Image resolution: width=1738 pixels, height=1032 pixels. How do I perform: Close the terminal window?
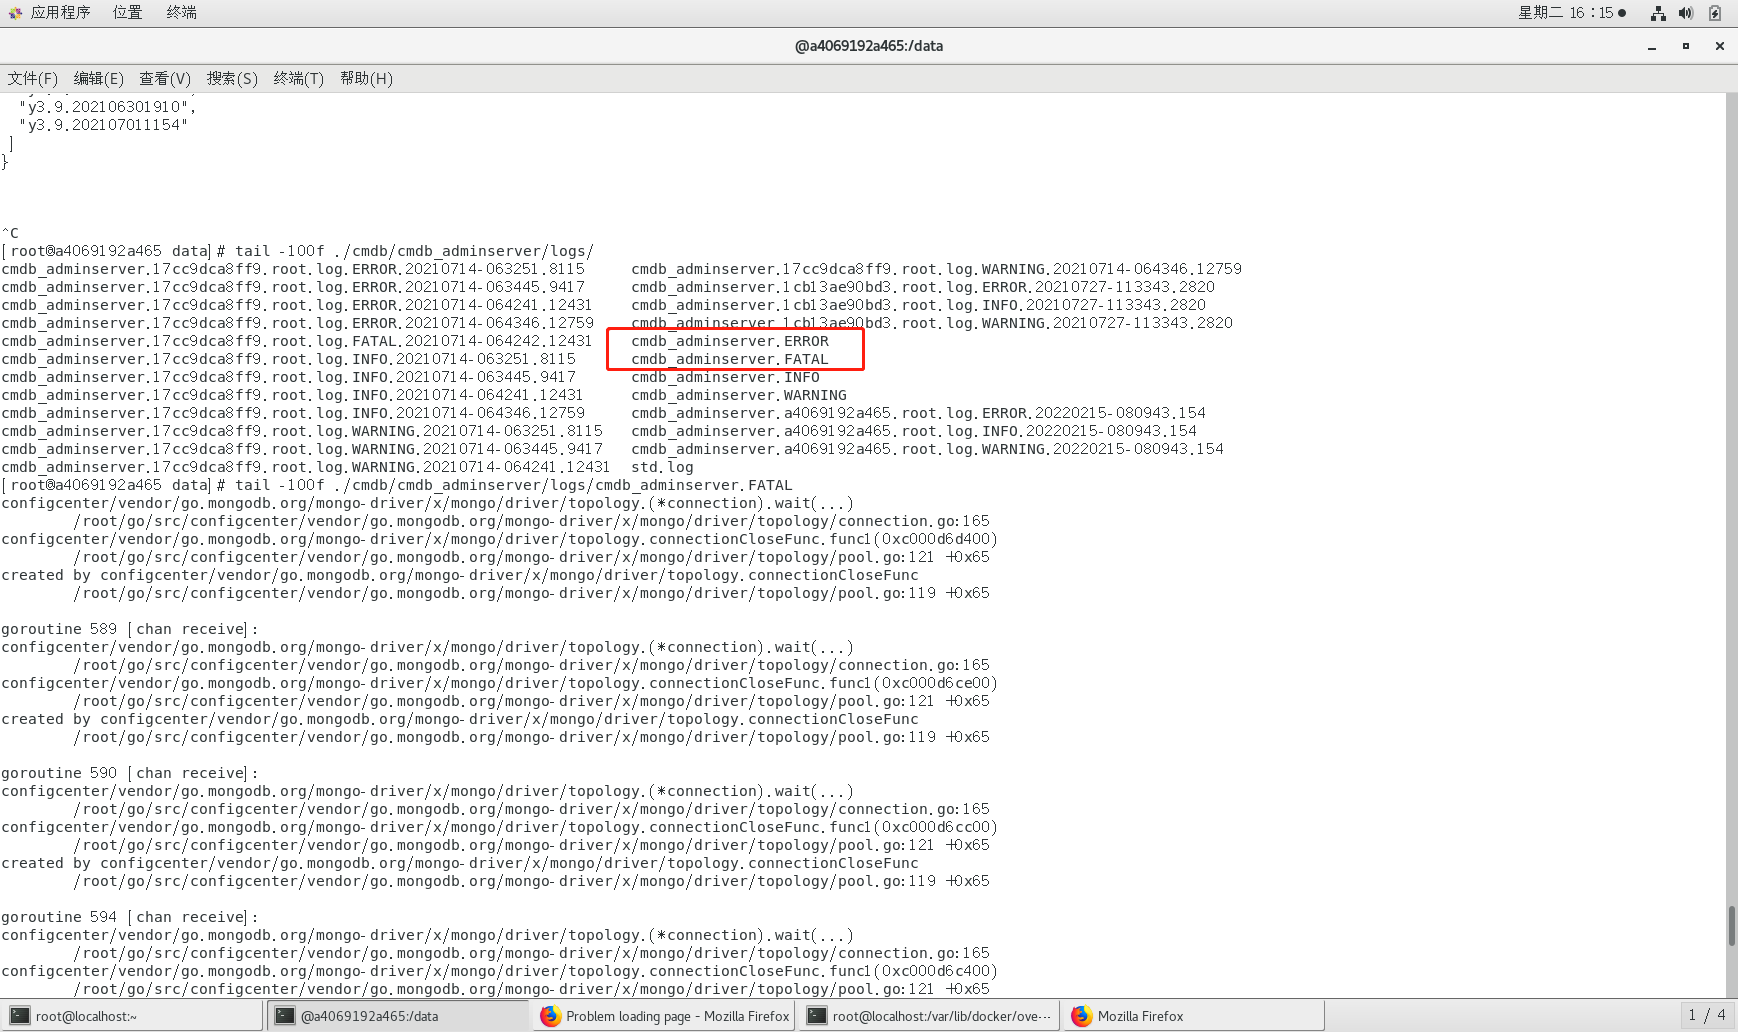pyautogui.click(x=1720, y=46)
